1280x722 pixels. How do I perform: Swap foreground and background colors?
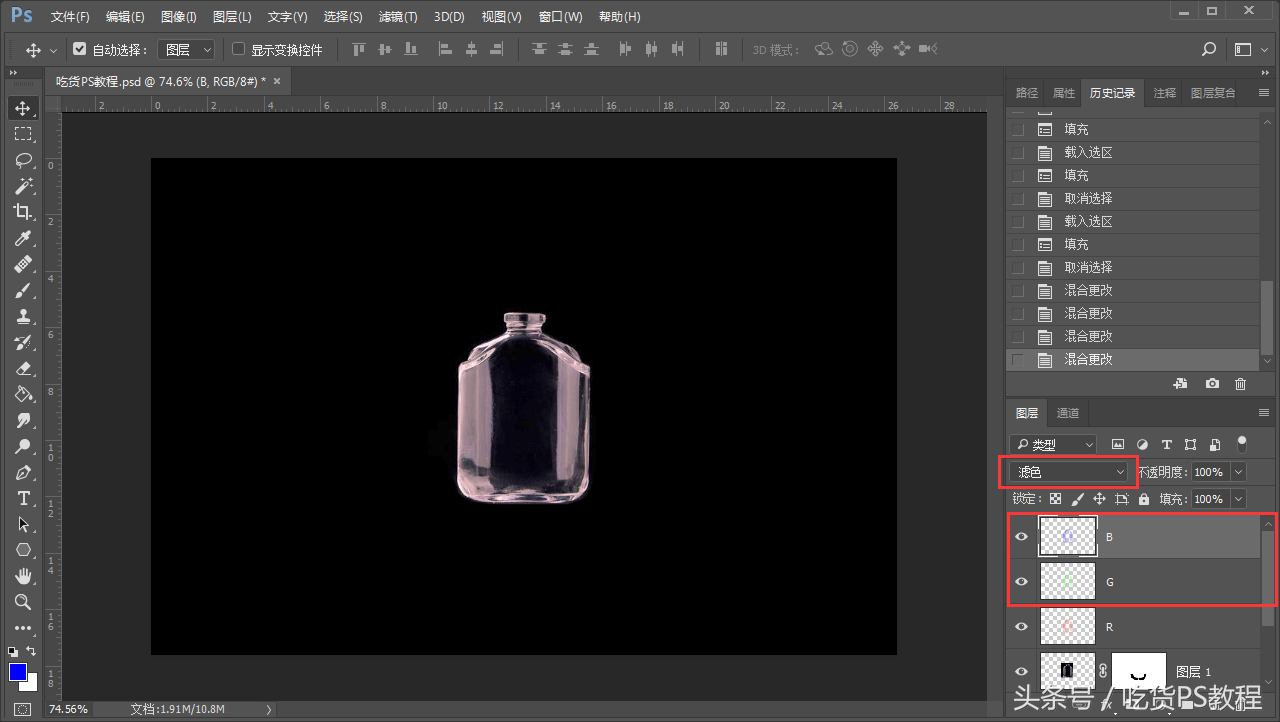(31, 652)
